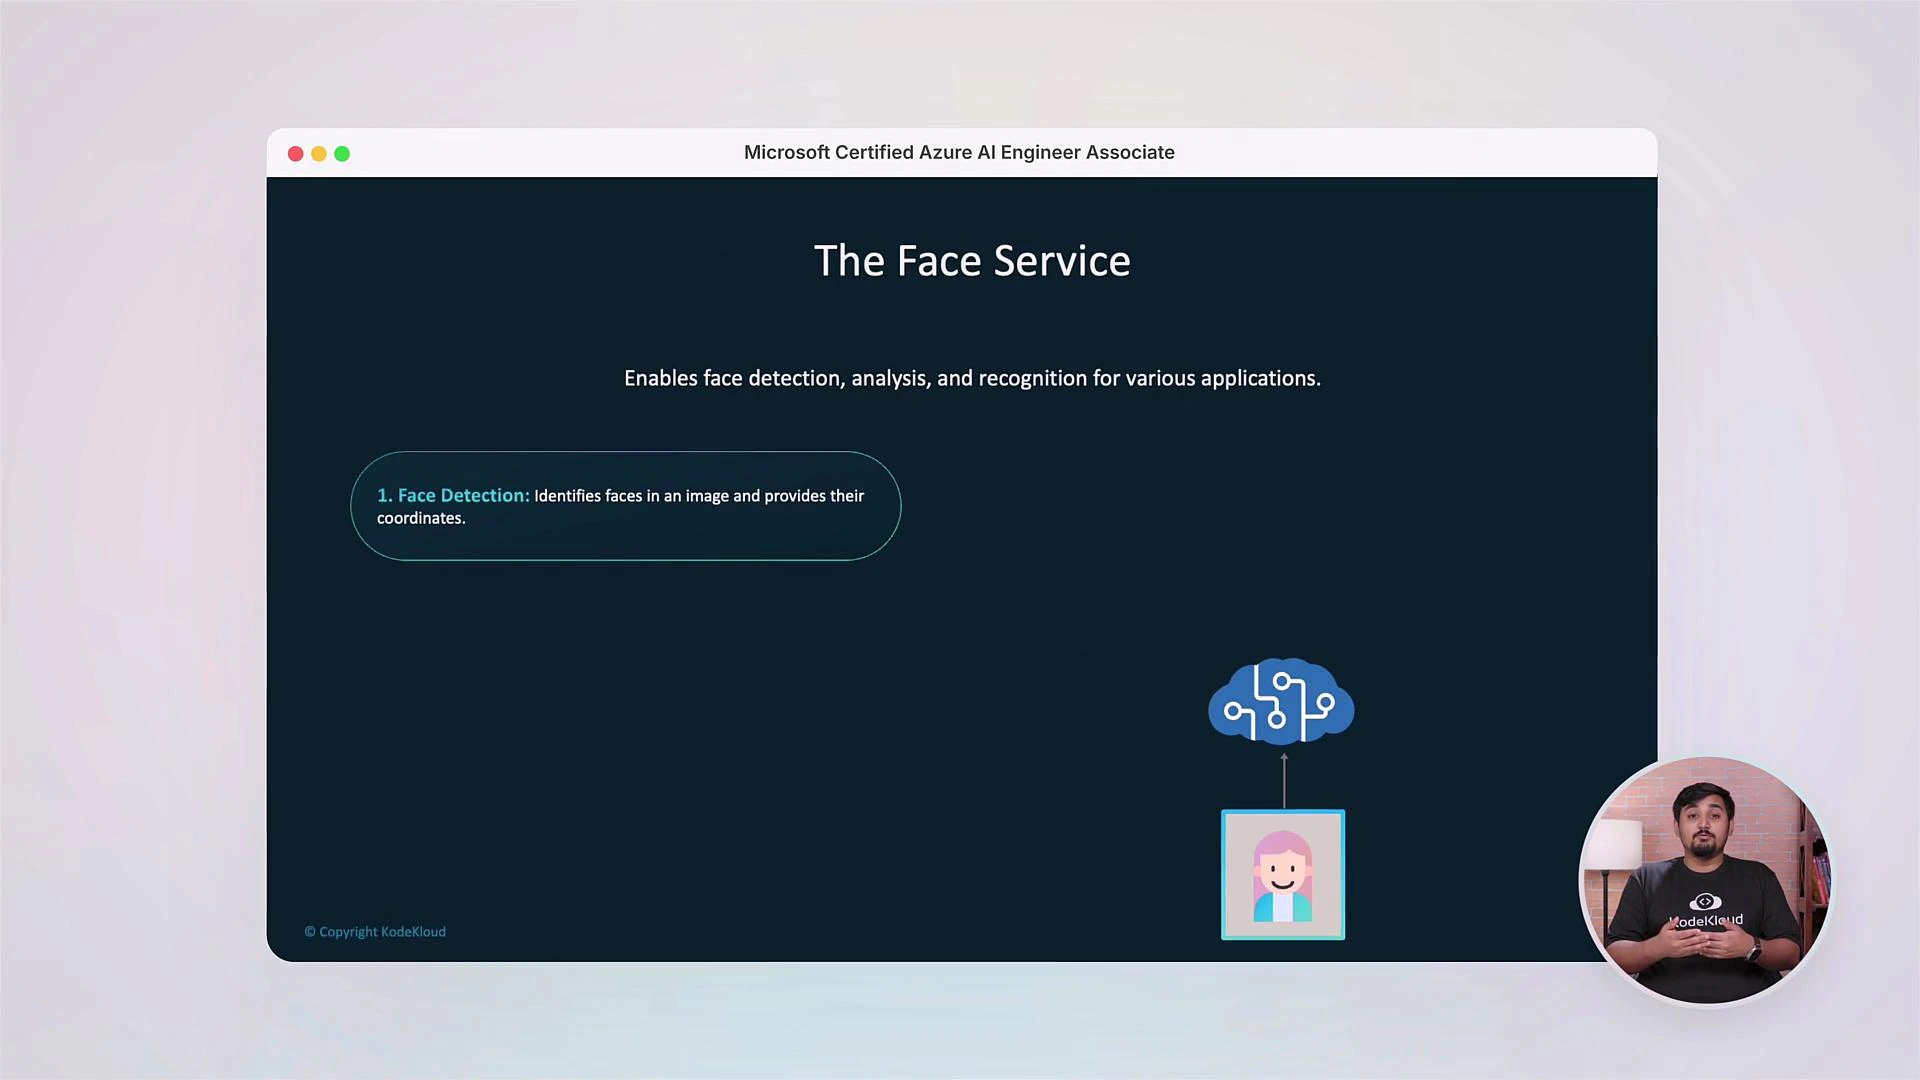Viewport: 1920px width, 1080px height.
Task: Click the yellow minimize traffic light button
Action: 319,154
